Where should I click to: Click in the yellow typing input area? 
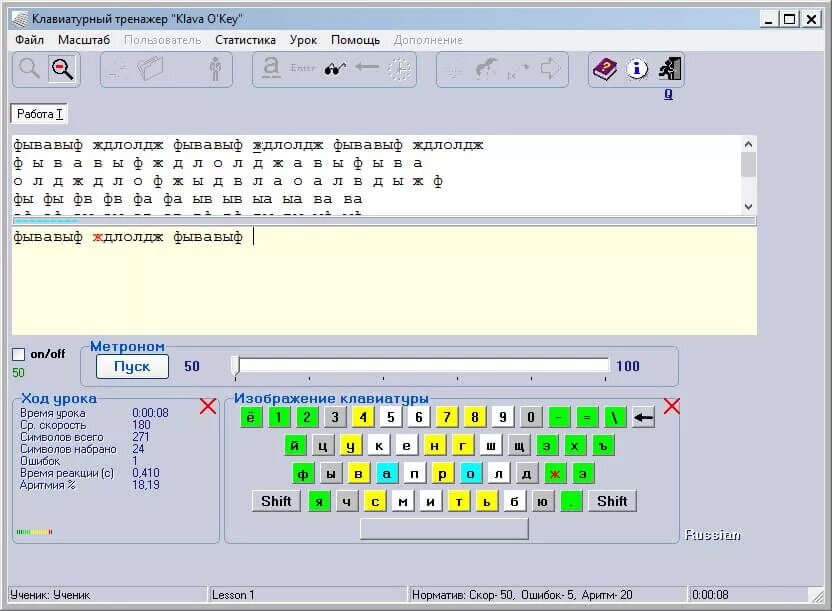(x=384, y=281)
